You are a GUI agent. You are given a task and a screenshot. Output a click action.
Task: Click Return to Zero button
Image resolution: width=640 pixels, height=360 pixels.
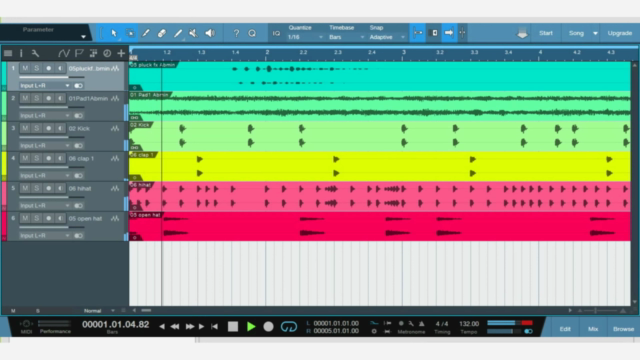click(x=214, y=327)
